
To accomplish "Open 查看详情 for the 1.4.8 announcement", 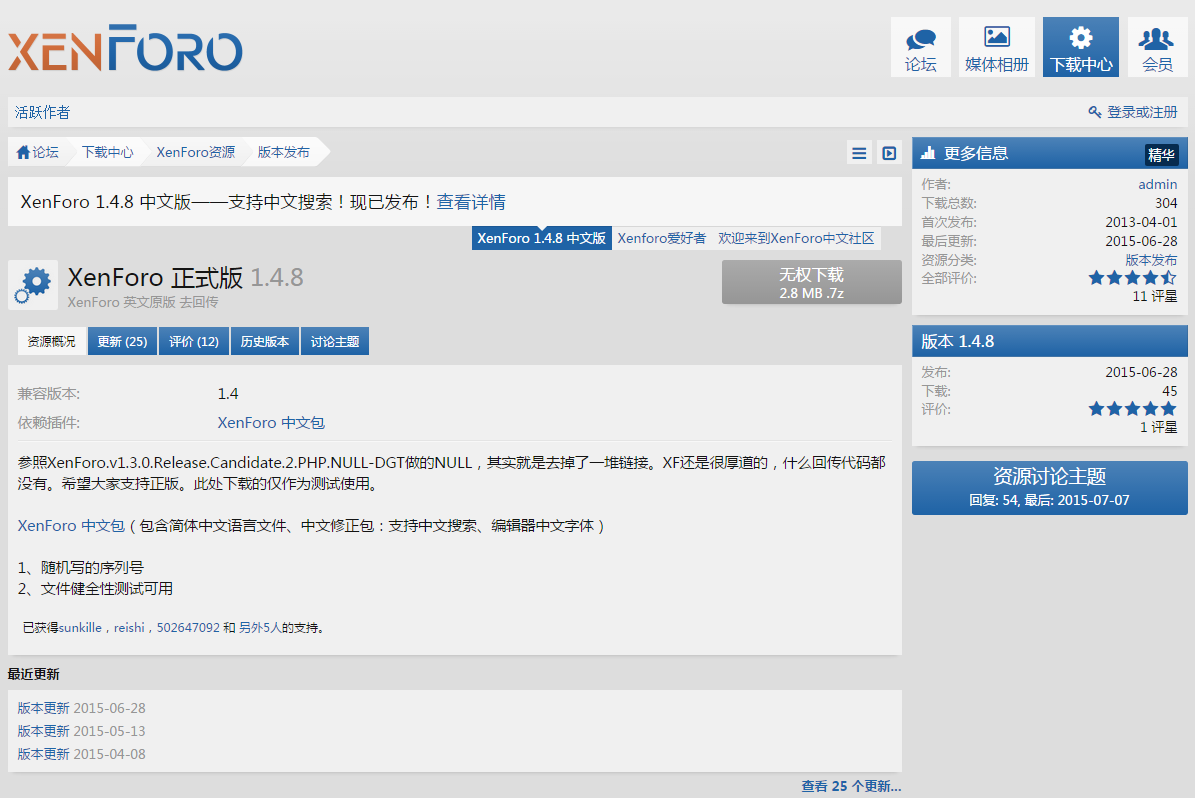I will click(473, 201).
